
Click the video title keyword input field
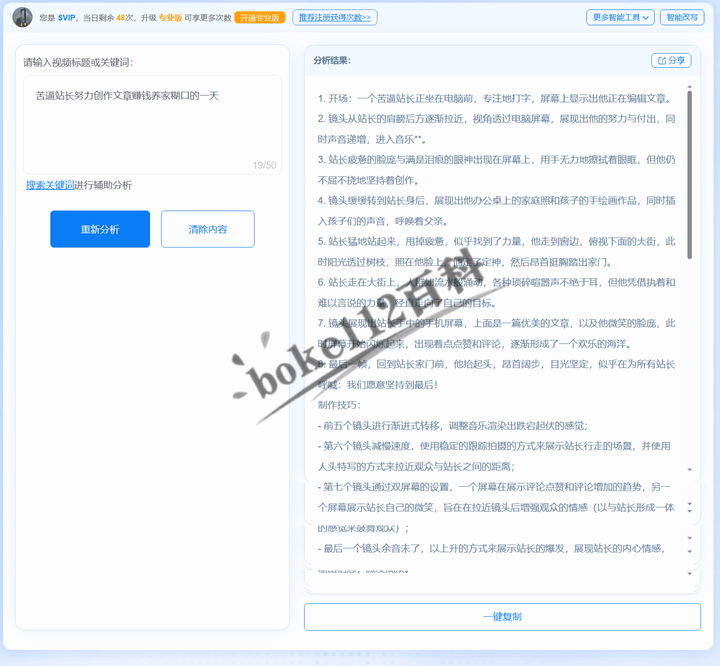pos(152,124)
